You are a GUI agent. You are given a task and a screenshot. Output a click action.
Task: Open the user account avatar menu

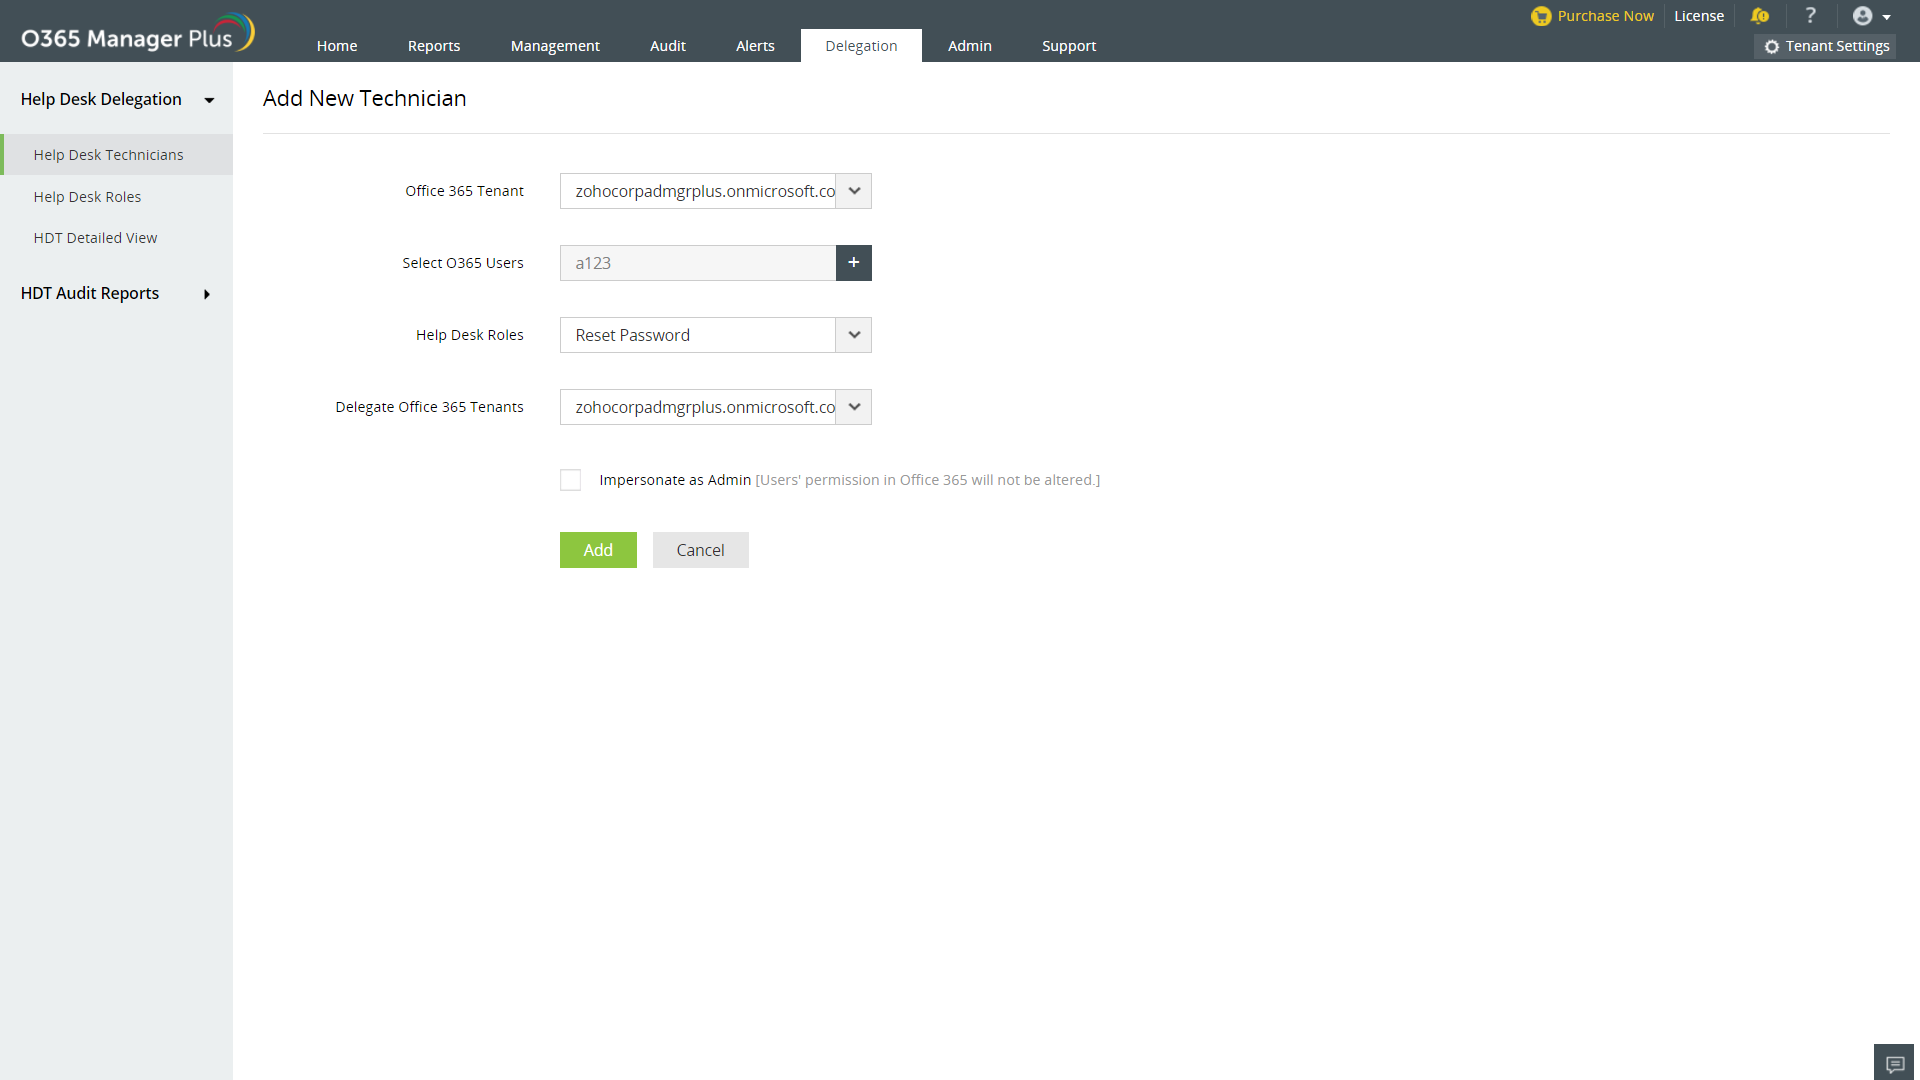[x=1870, y=16]
